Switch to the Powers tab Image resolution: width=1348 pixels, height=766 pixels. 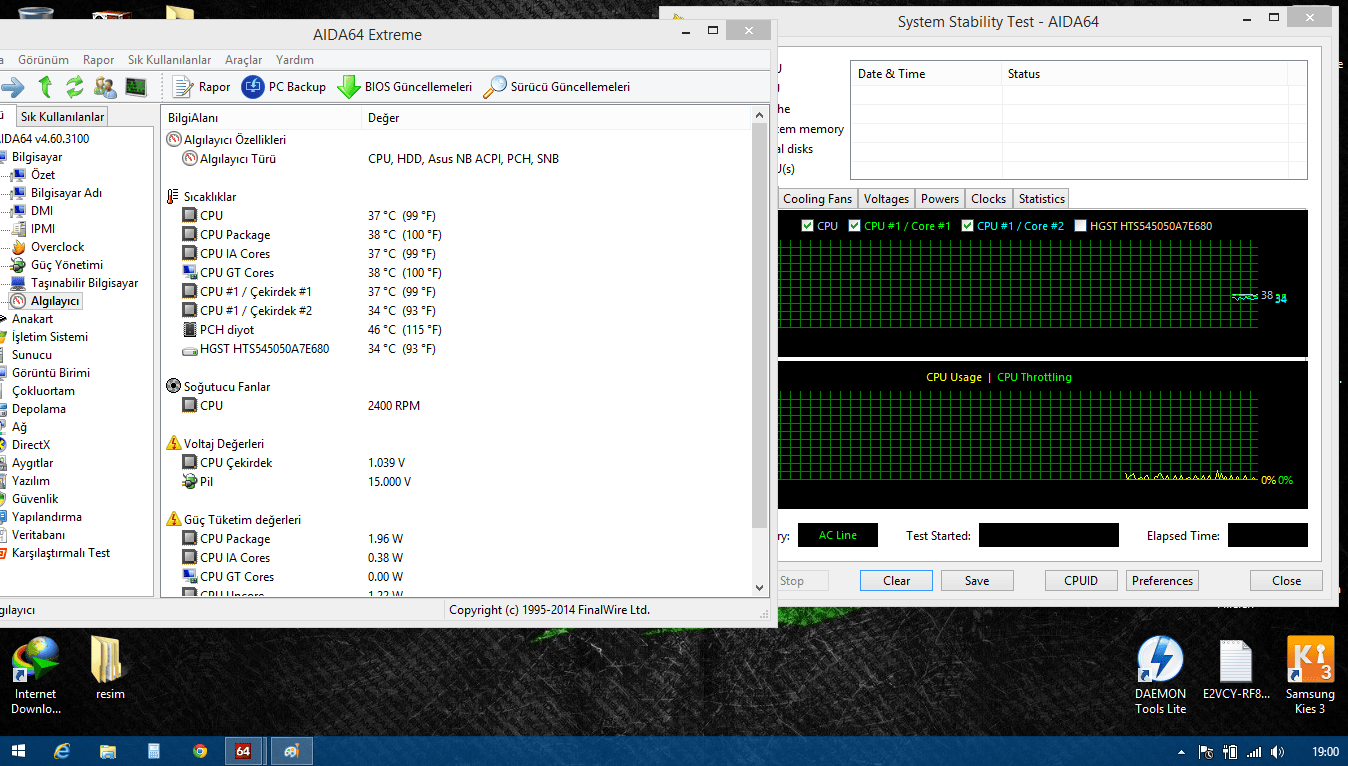(x=940, y=199)
